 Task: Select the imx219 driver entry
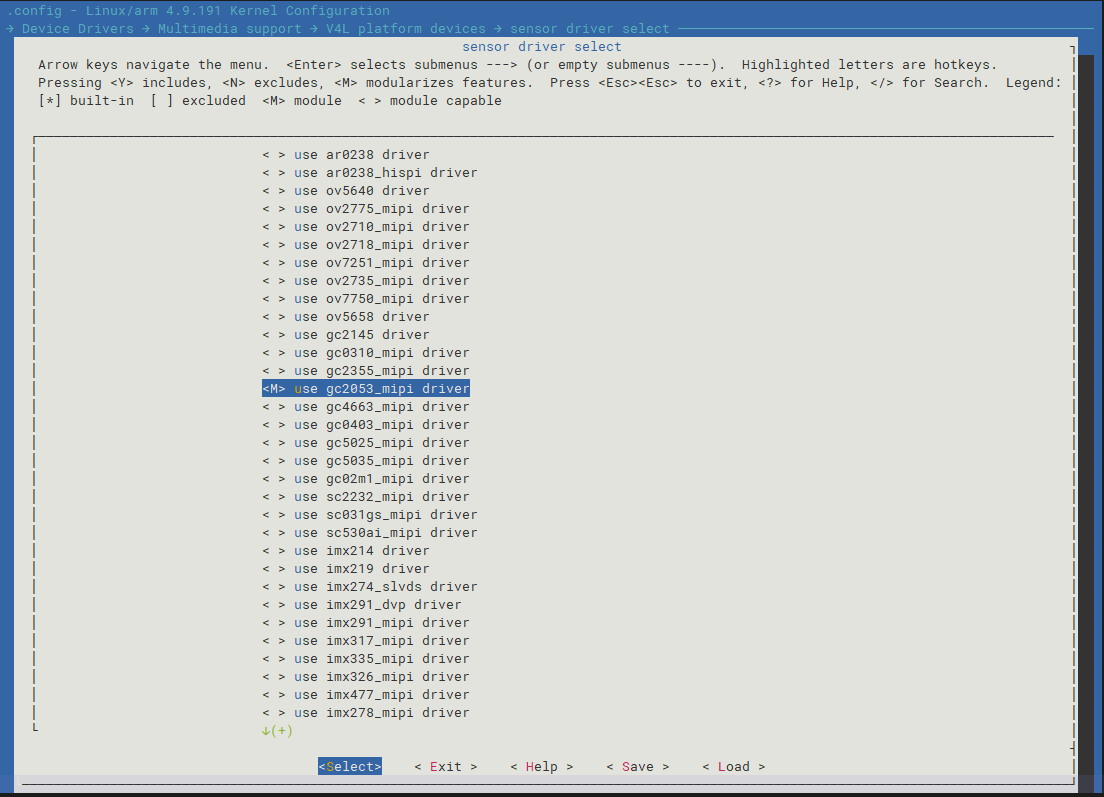(346, 569)
